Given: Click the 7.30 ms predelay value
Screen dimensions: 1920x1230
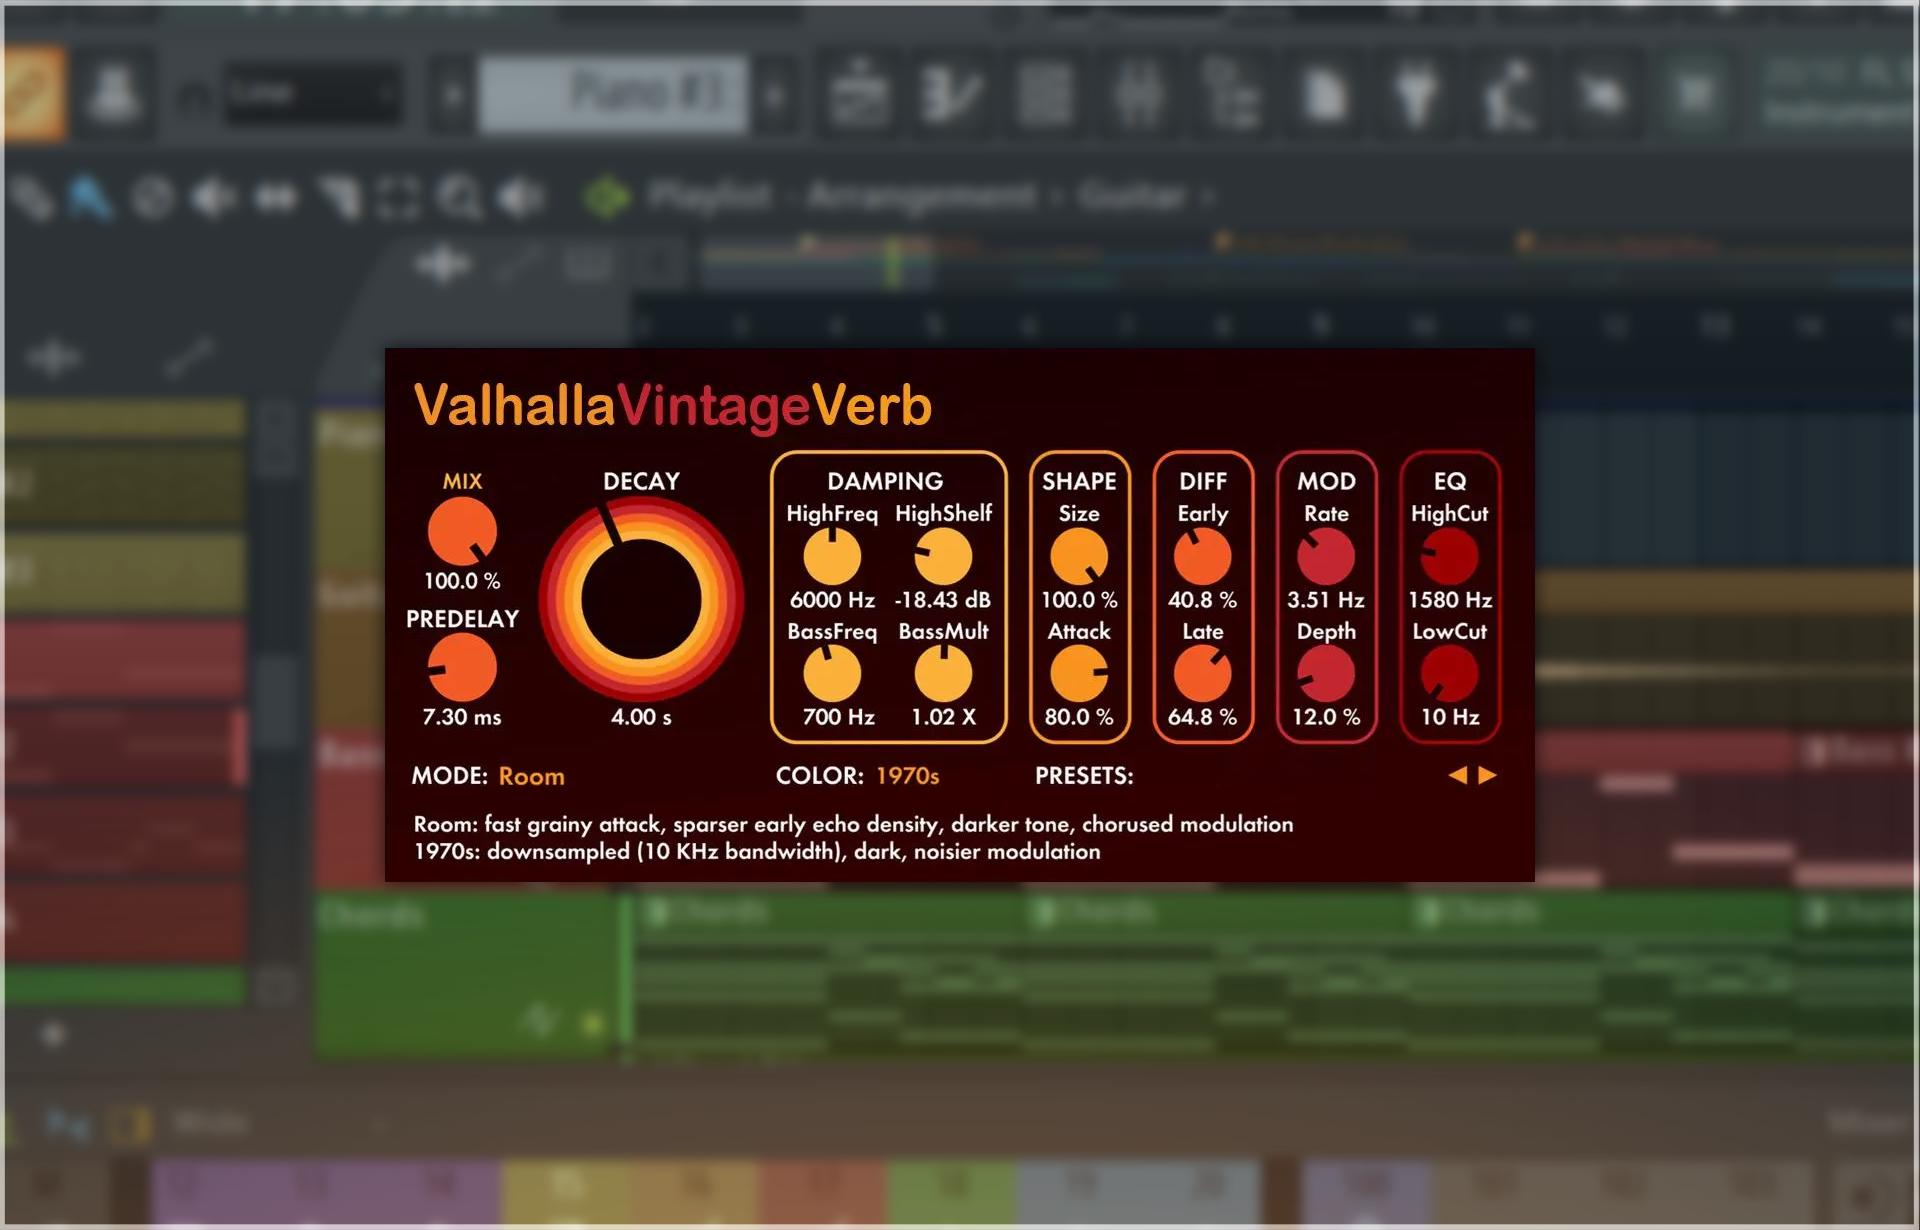Looking at the screenshot, I should coord(462,717).
